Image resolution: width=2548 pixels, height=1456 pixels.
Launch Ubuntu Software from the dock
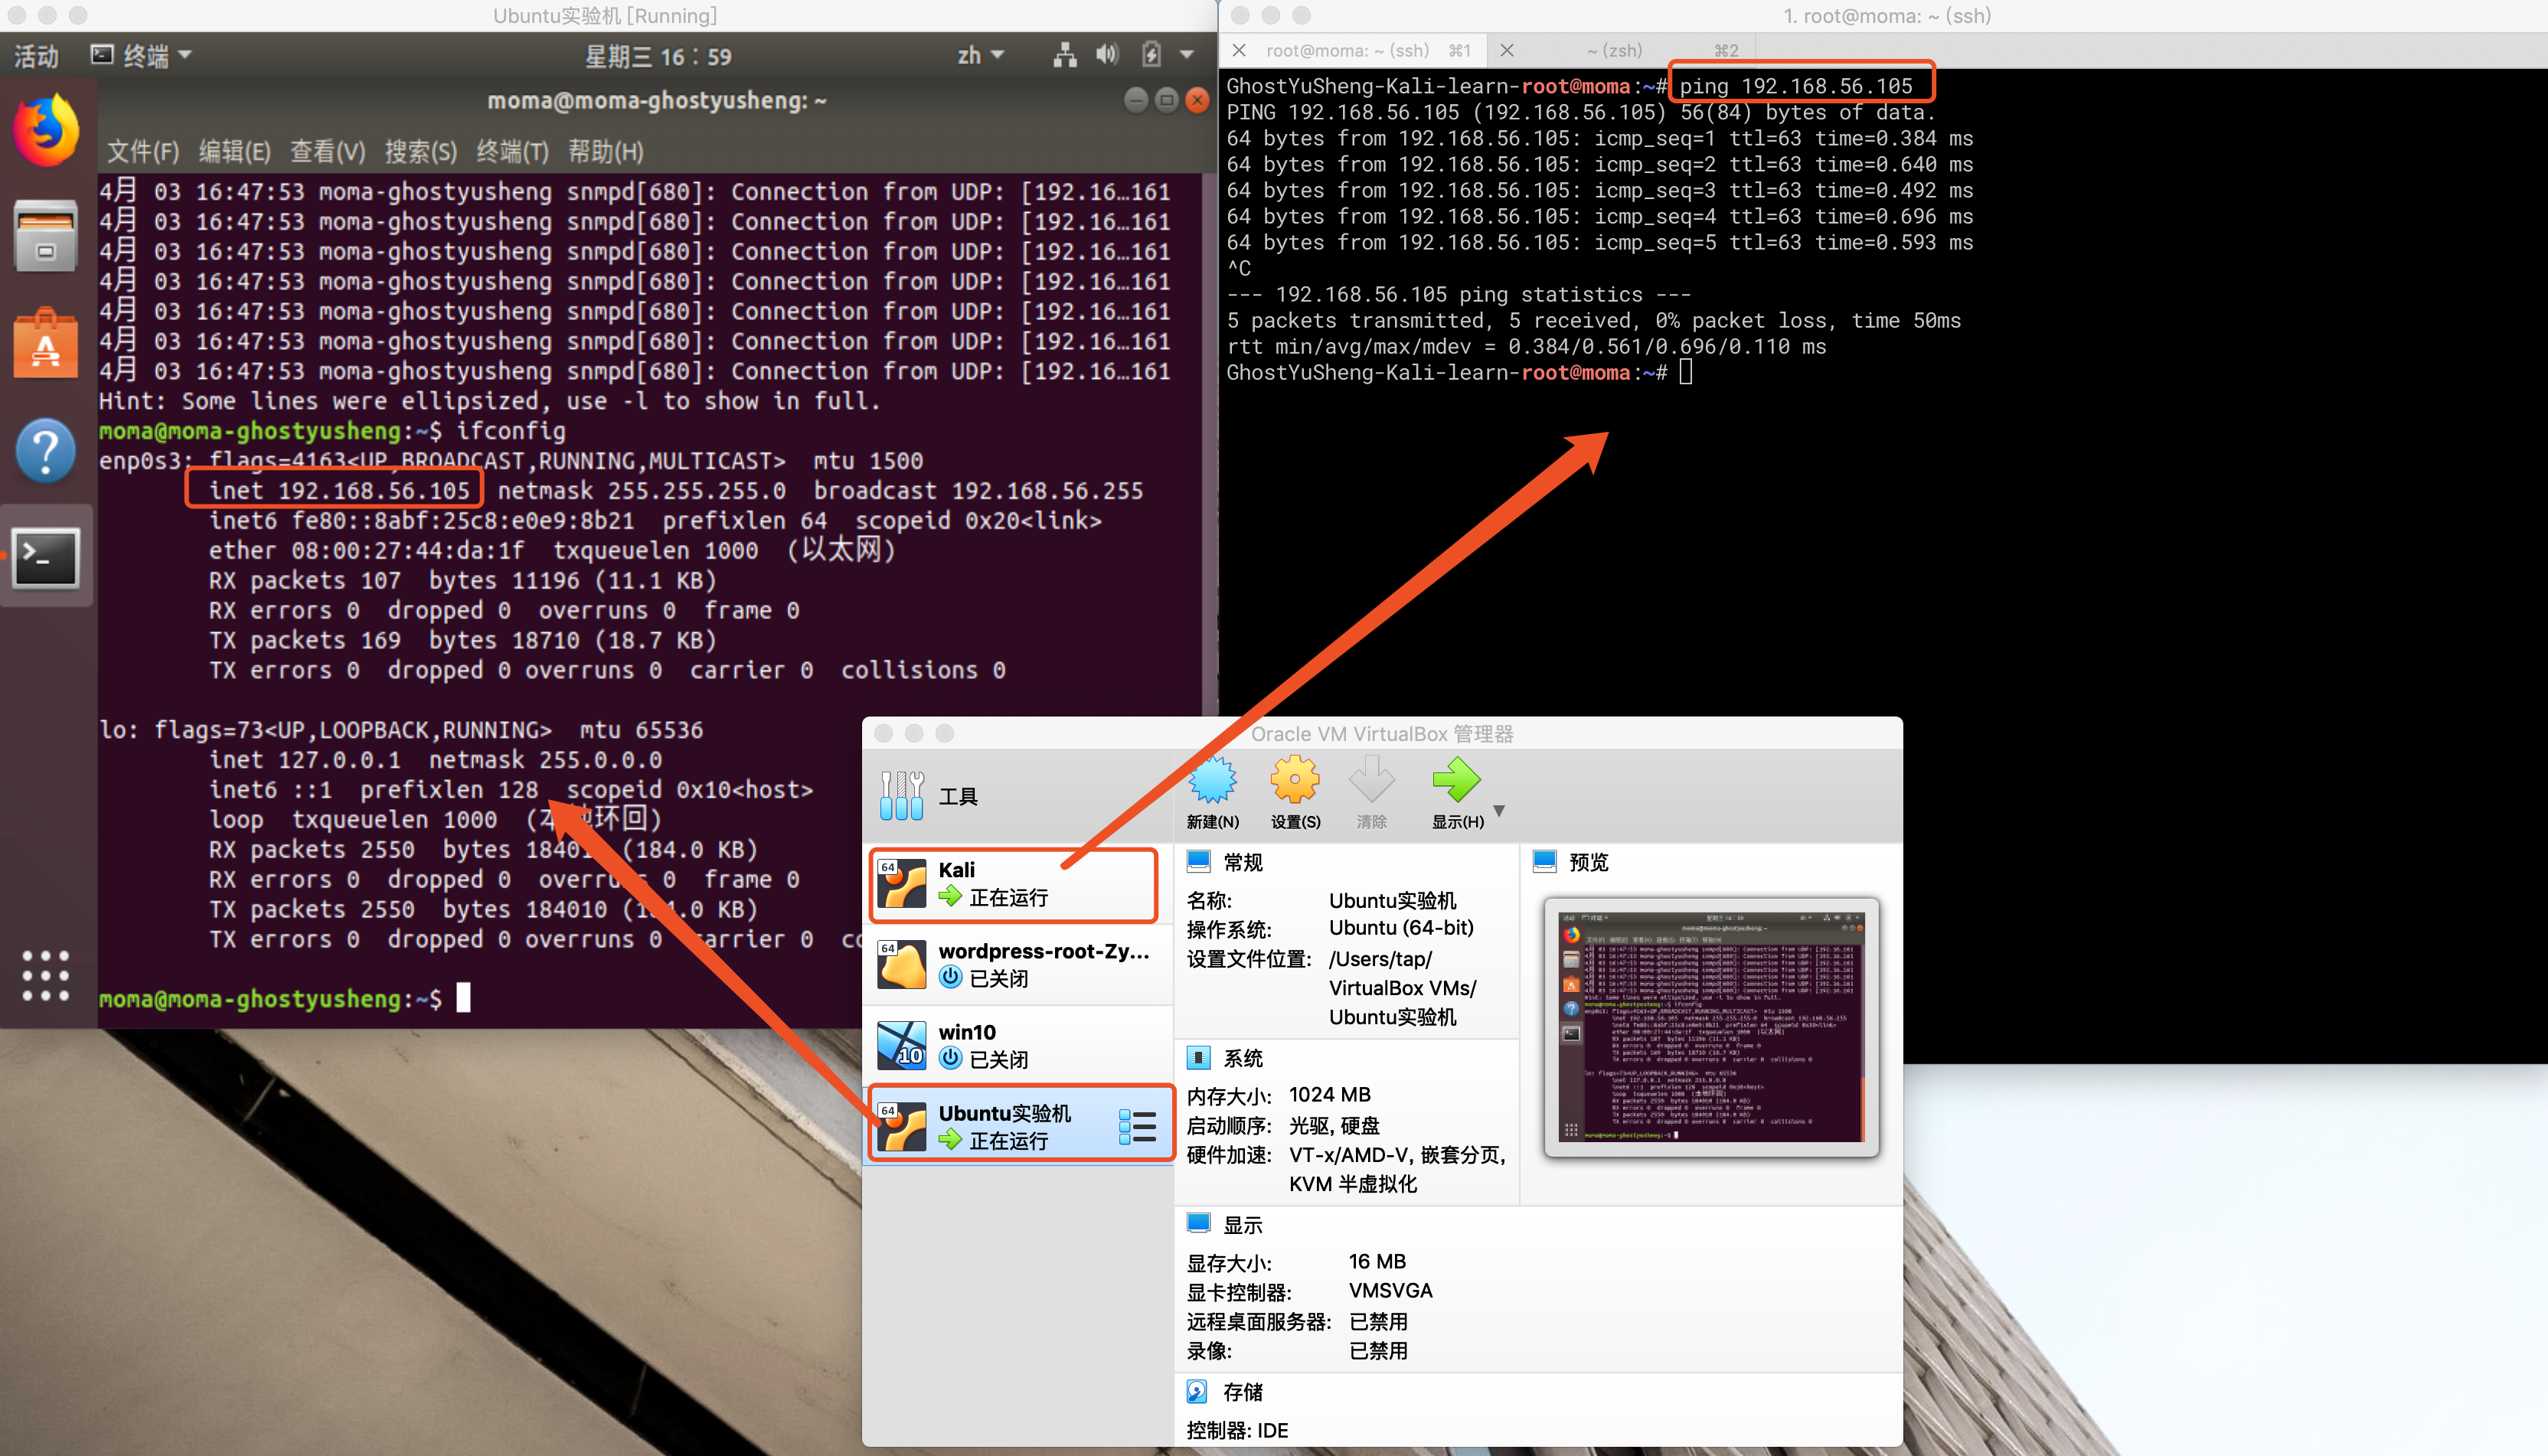click(46, 344)
